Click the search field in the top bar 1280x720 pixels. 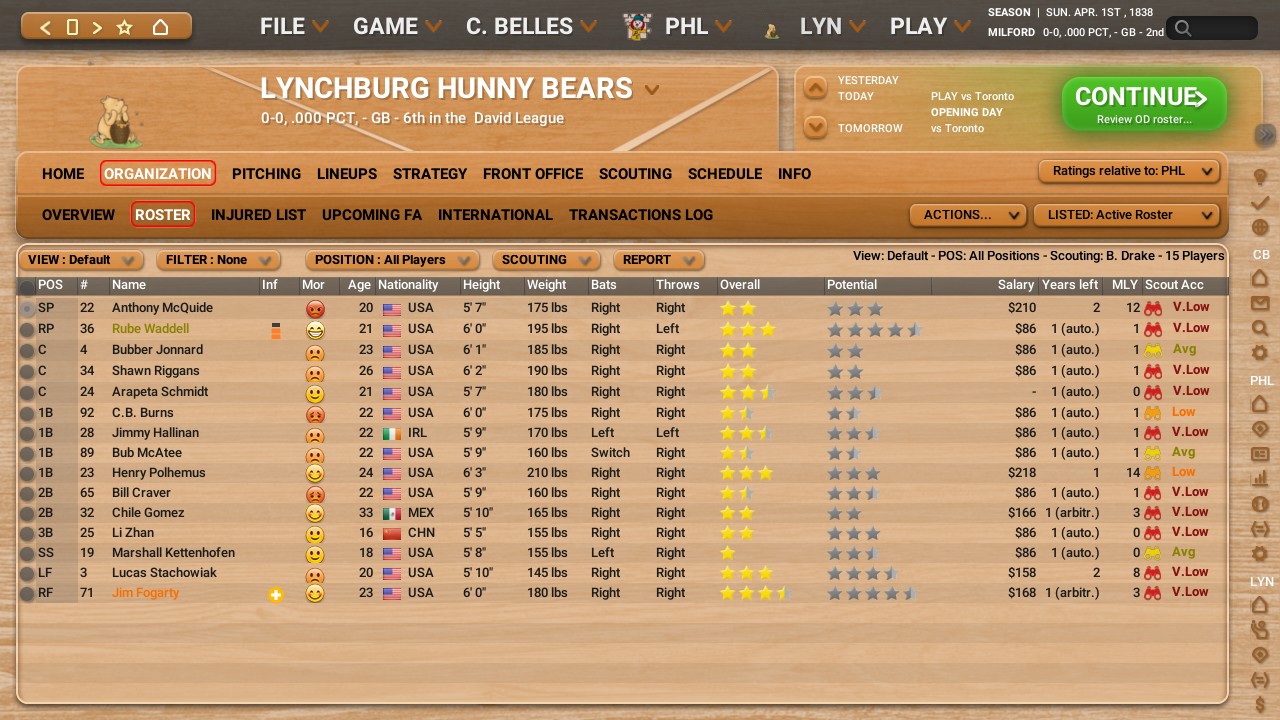[x=1211, y=29]
